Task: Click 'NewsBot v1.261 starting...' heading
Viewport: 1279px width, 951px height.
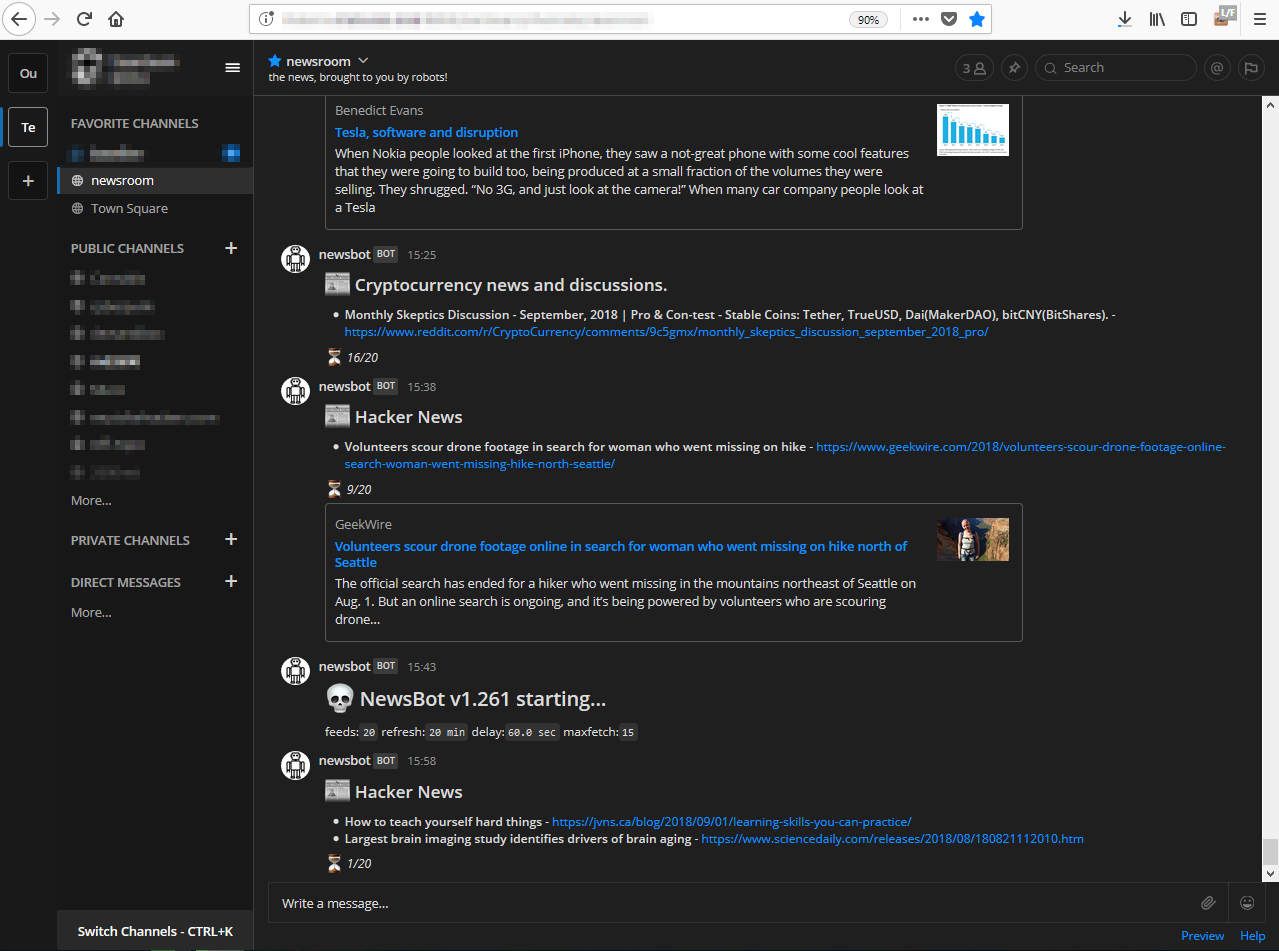Action: tap(483, 699)
